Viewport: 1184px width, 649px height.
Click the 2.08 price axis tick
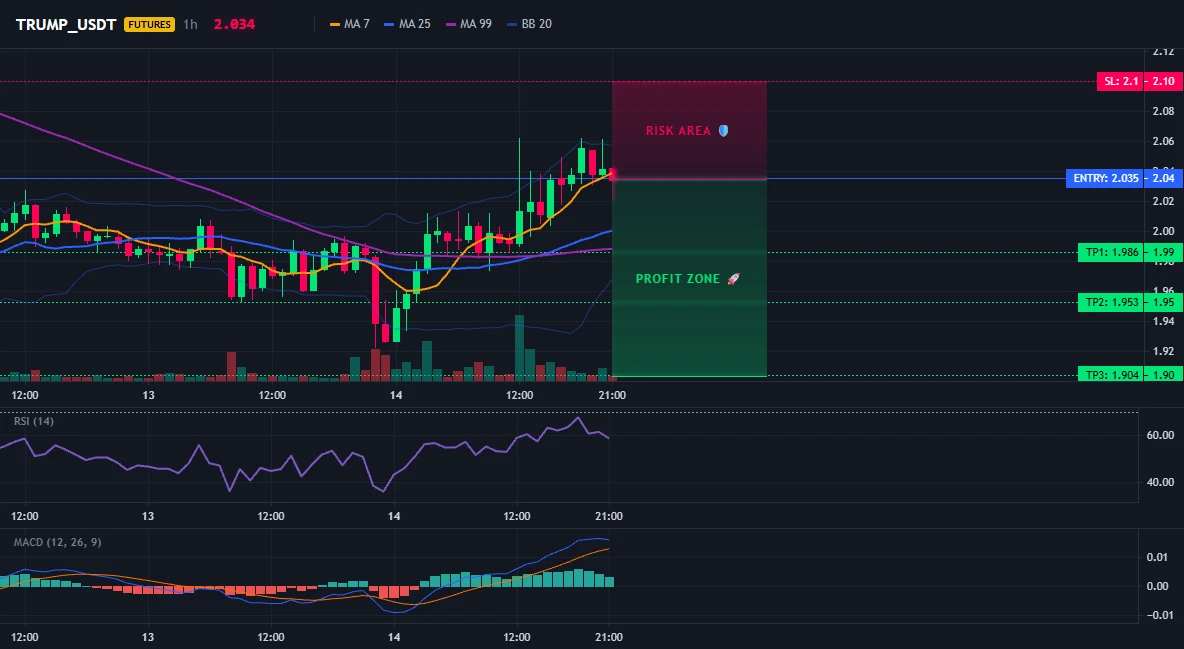pos(1164,111)
